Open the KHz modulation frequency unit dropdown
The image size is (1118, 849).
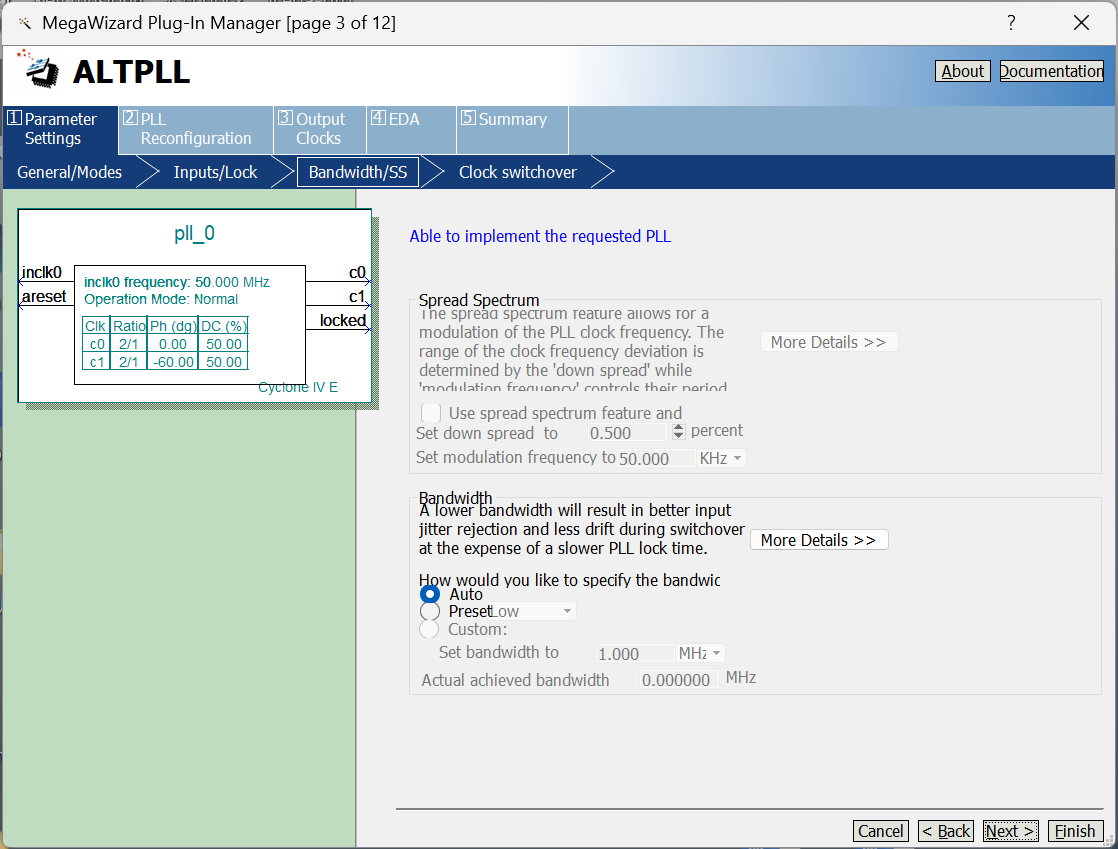coord(721,458)
